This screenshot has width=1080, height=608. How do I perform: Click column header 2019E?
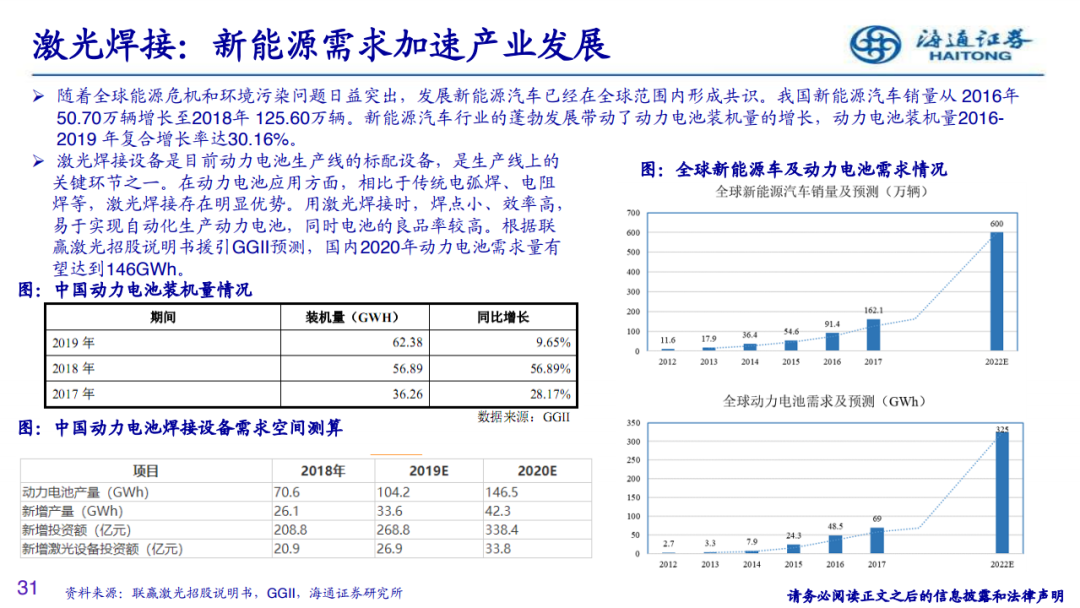(x=428, y=471)
